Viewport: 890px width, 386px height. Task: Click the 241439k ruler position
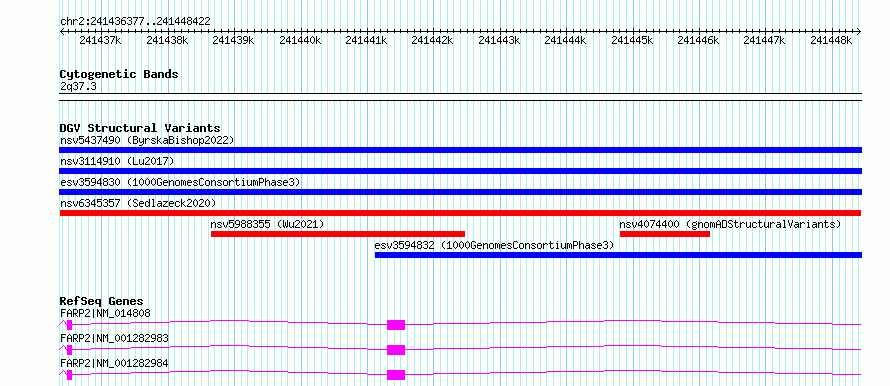pos(233,40)
